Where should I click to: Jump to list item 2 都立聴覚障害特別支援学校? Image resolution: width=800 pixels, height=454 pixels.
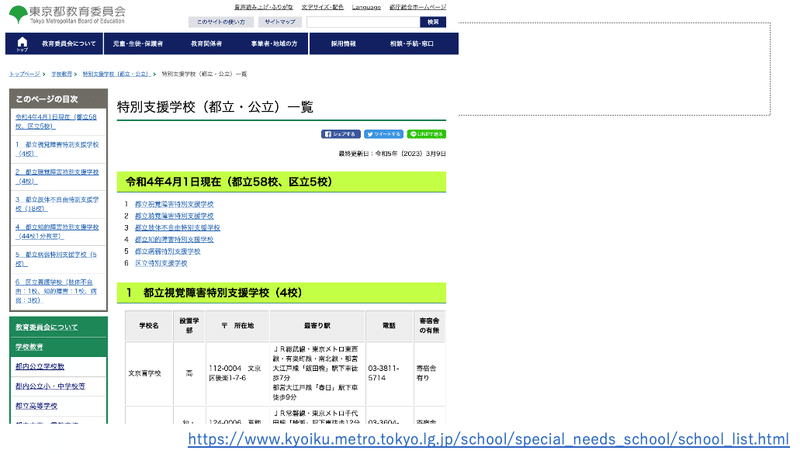(x=174, y=216)
